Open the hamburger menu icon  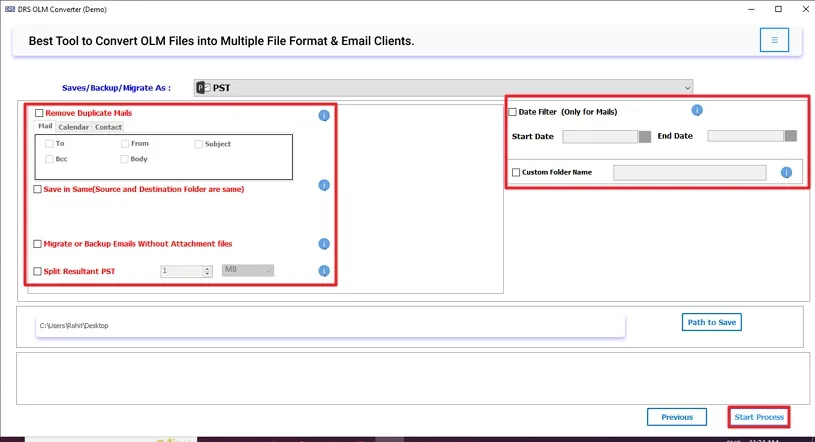(x=774, y=40)
